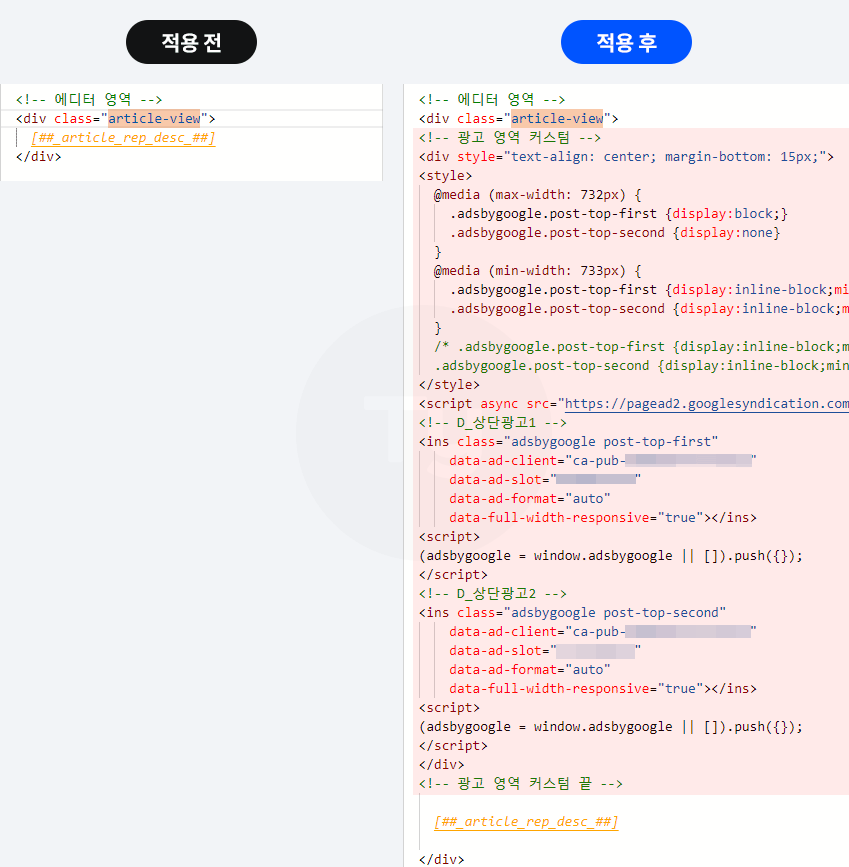Screen dimensions: 849x867
Task: Select the highlighted article-view class on the left
Action: (x=153, y=118)
